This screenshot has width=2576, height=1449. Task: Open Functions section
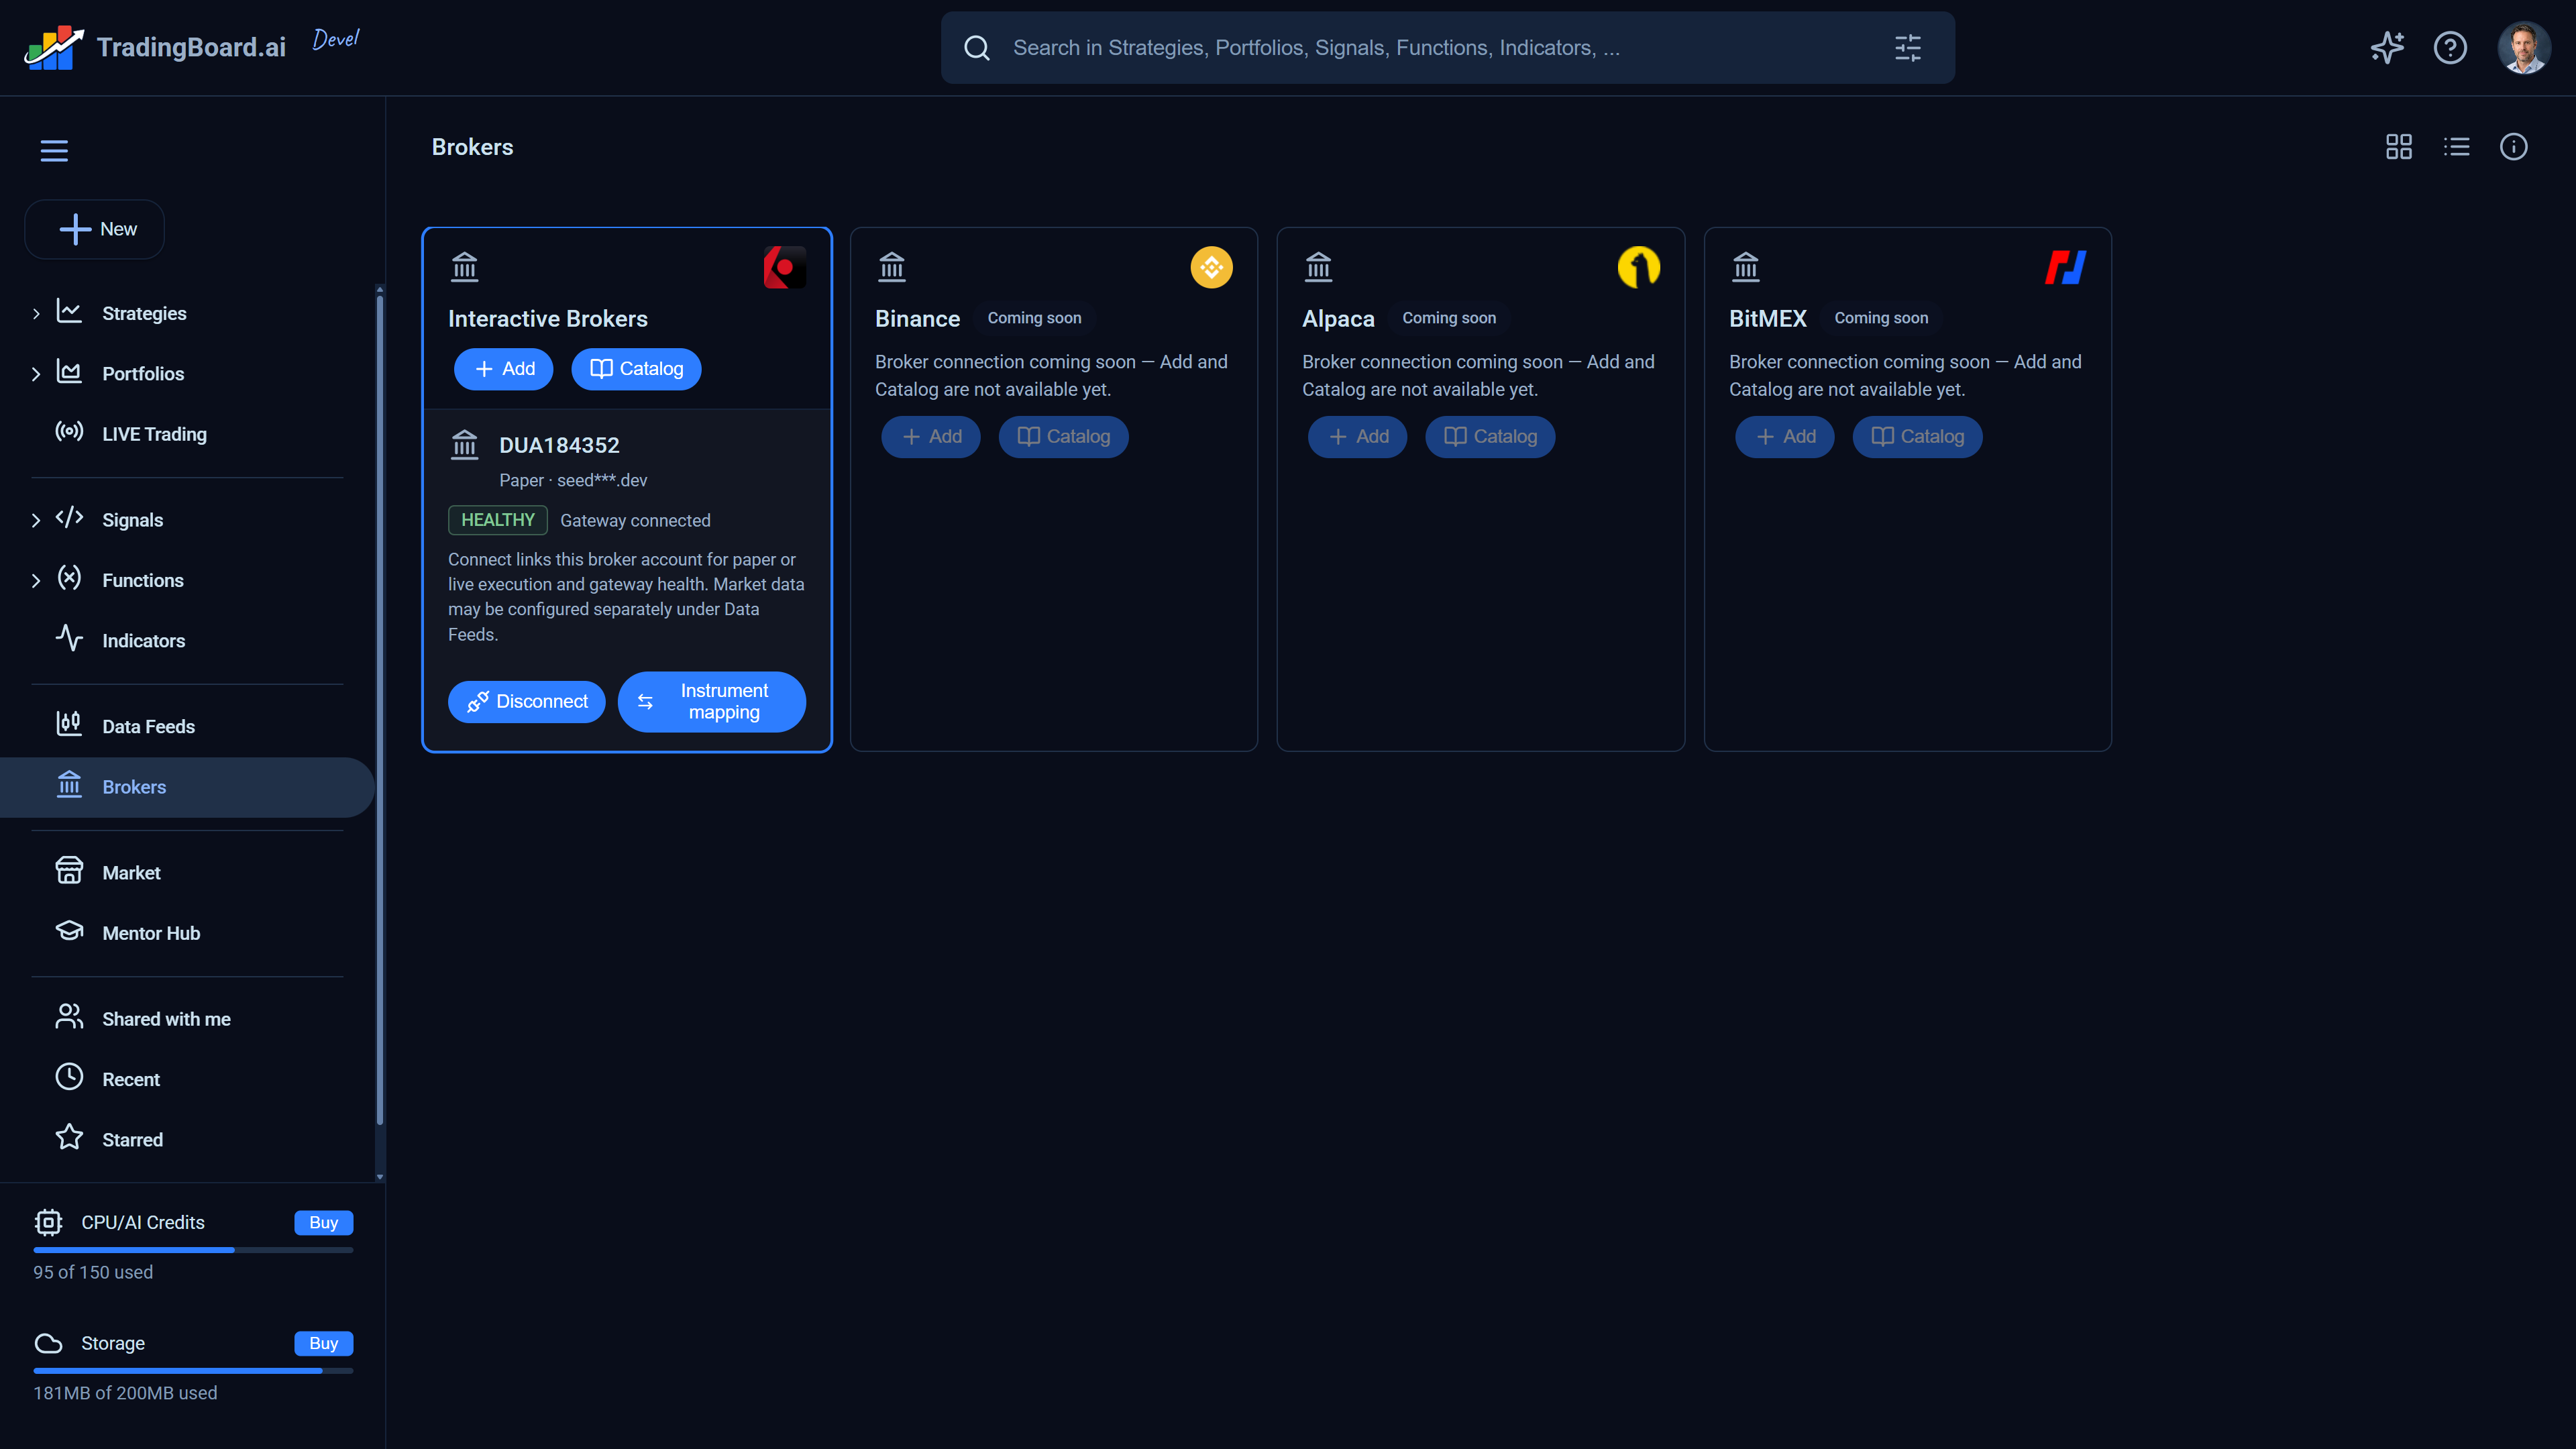tap(143, 580)
